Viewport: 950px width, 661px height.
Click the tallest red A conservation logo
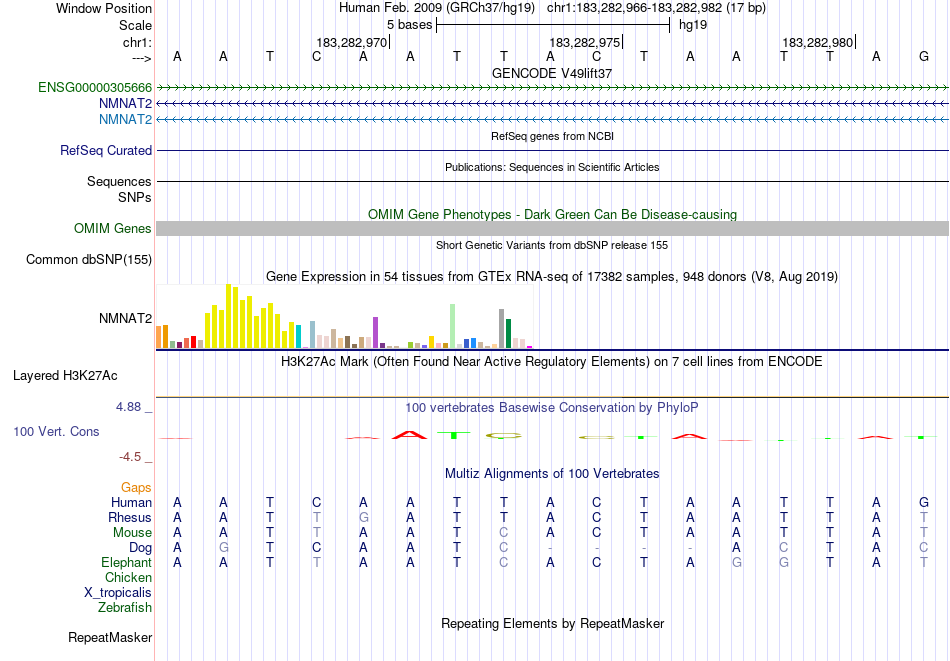click(410, 434)
